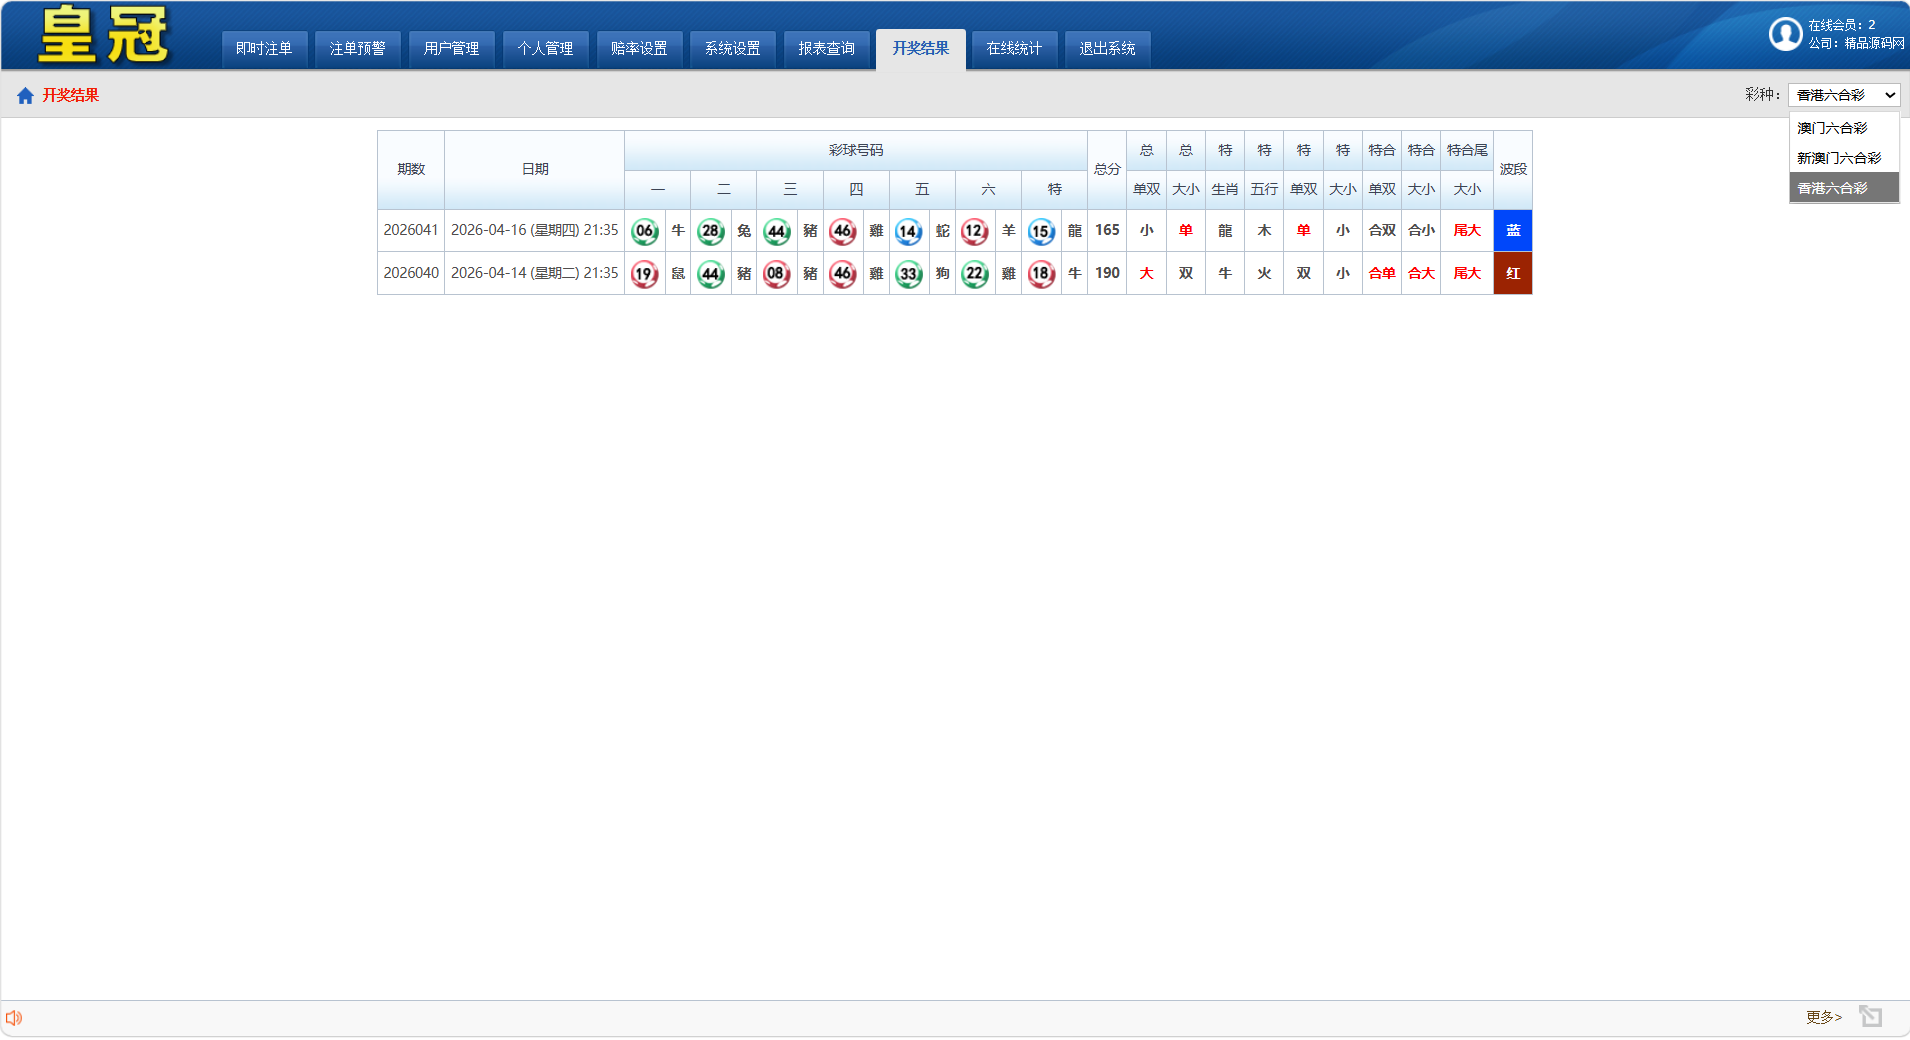
Task: Switch to the 报表查询 tab
Action: pyautogui.click(x=826, y=49)
